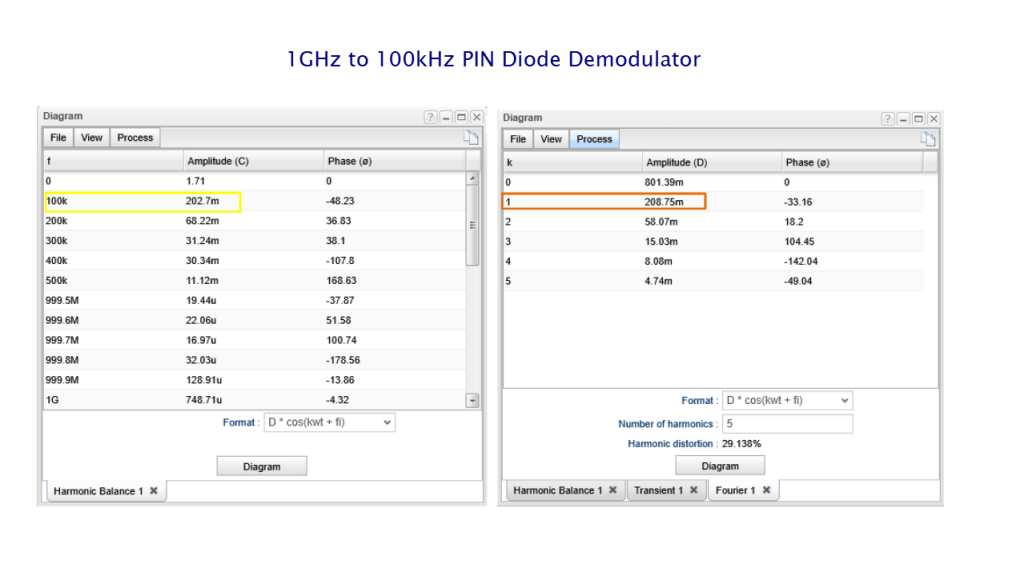The height and width of the screenshot is (572, 1024).
Task: Close the Fourier 1 tab via its X
Action: pos(766,490)
